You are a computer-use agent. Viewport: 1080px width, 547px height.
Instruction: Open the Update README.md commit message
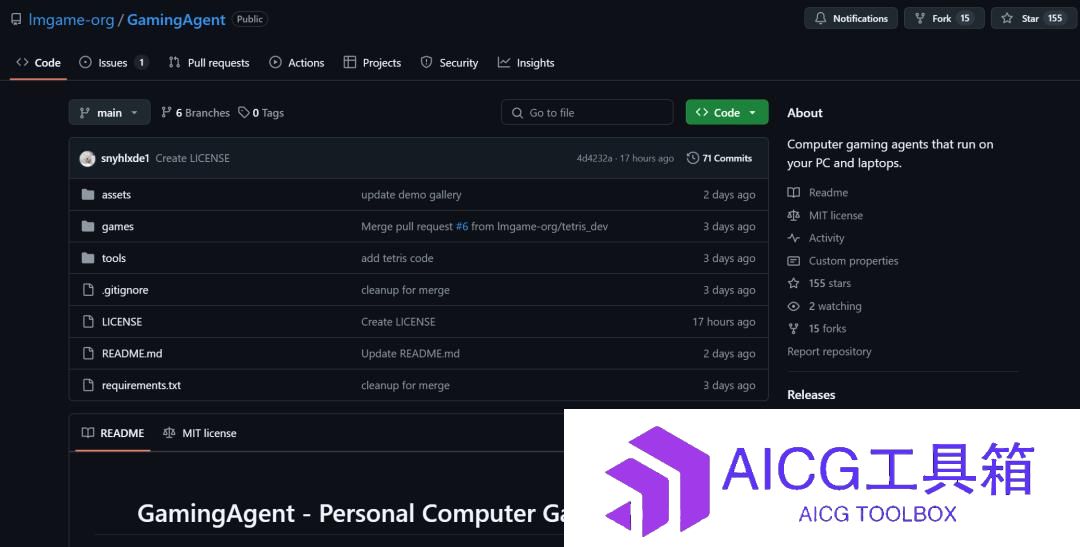coord(411,353)
